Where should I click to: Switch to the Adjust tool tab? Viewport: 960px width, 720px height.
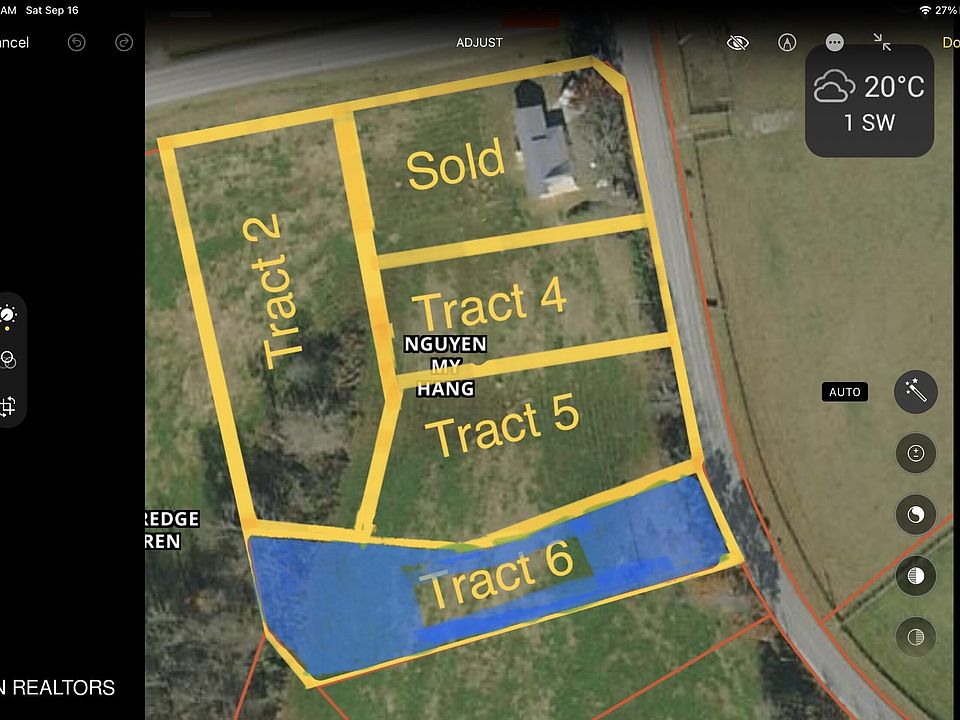(7, 315)
